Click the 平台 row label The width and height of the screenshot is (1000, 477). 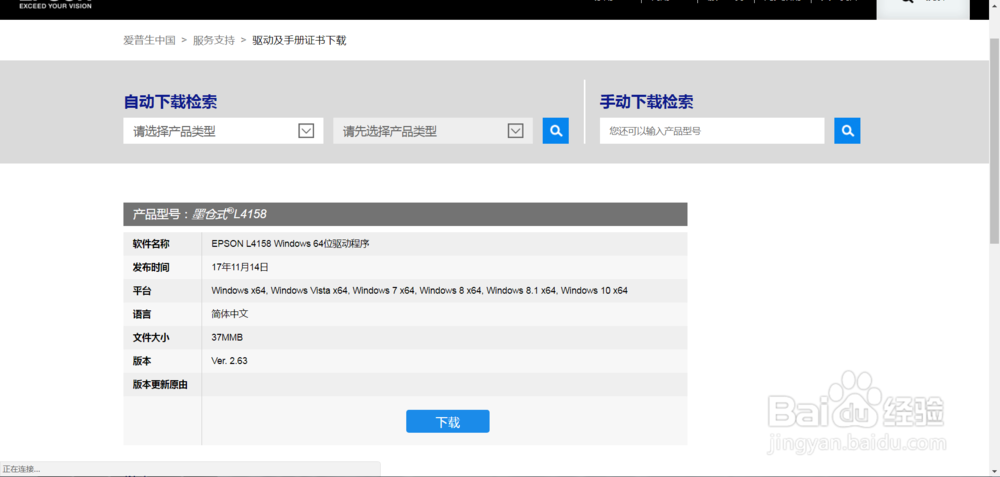tap(142, 291)
